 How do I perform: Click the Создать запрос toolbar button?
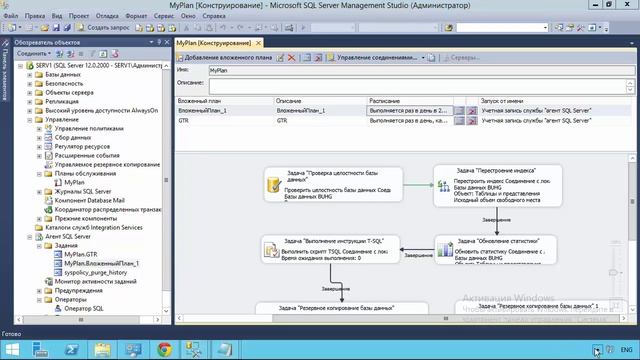point(104,27)
